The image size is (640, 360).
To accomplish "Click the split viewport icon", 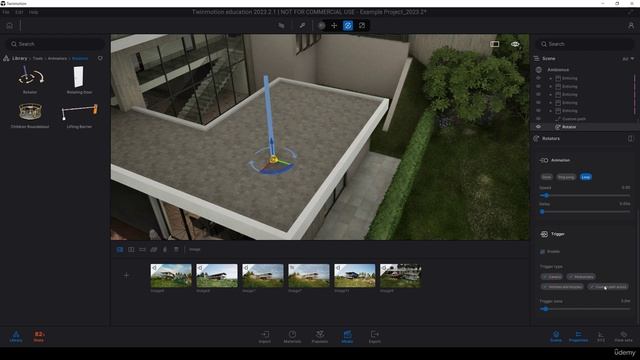I will click(x=495, y=44).
